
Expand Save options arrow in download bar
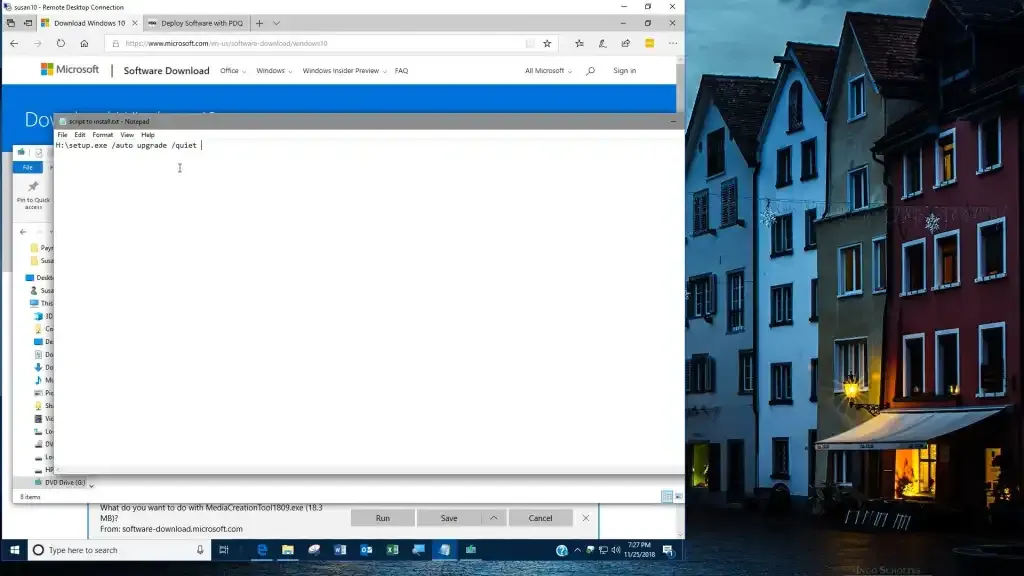click(494, 518)
